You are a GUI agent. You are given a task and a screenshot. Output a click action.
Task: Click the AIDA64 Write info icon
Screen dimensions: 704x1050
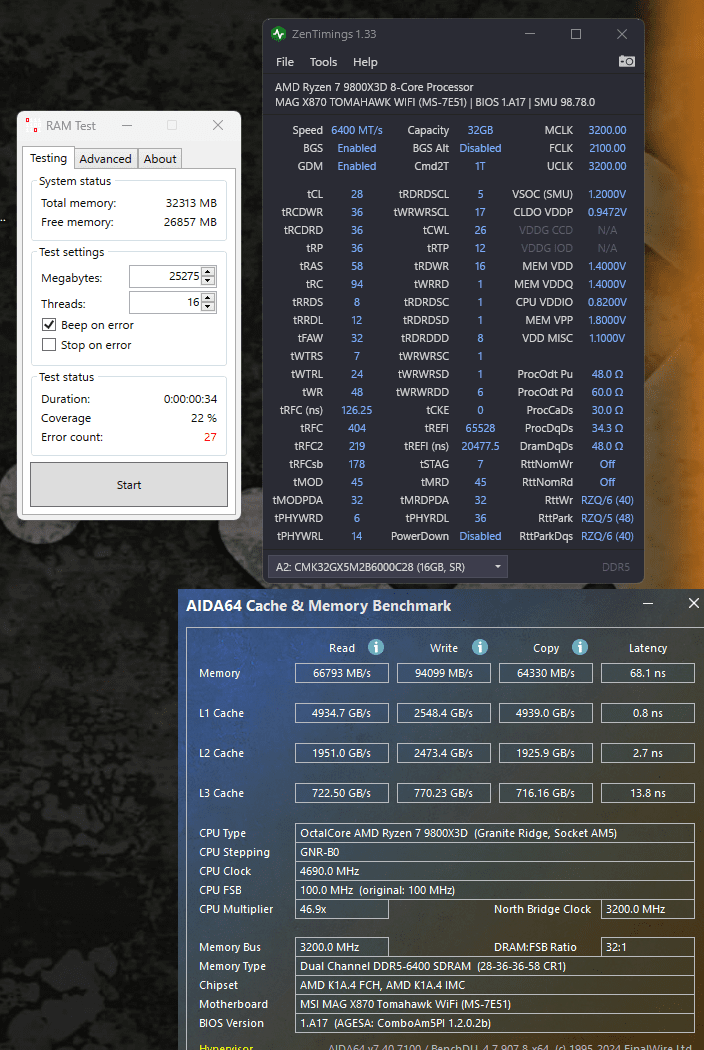point(480,647)
